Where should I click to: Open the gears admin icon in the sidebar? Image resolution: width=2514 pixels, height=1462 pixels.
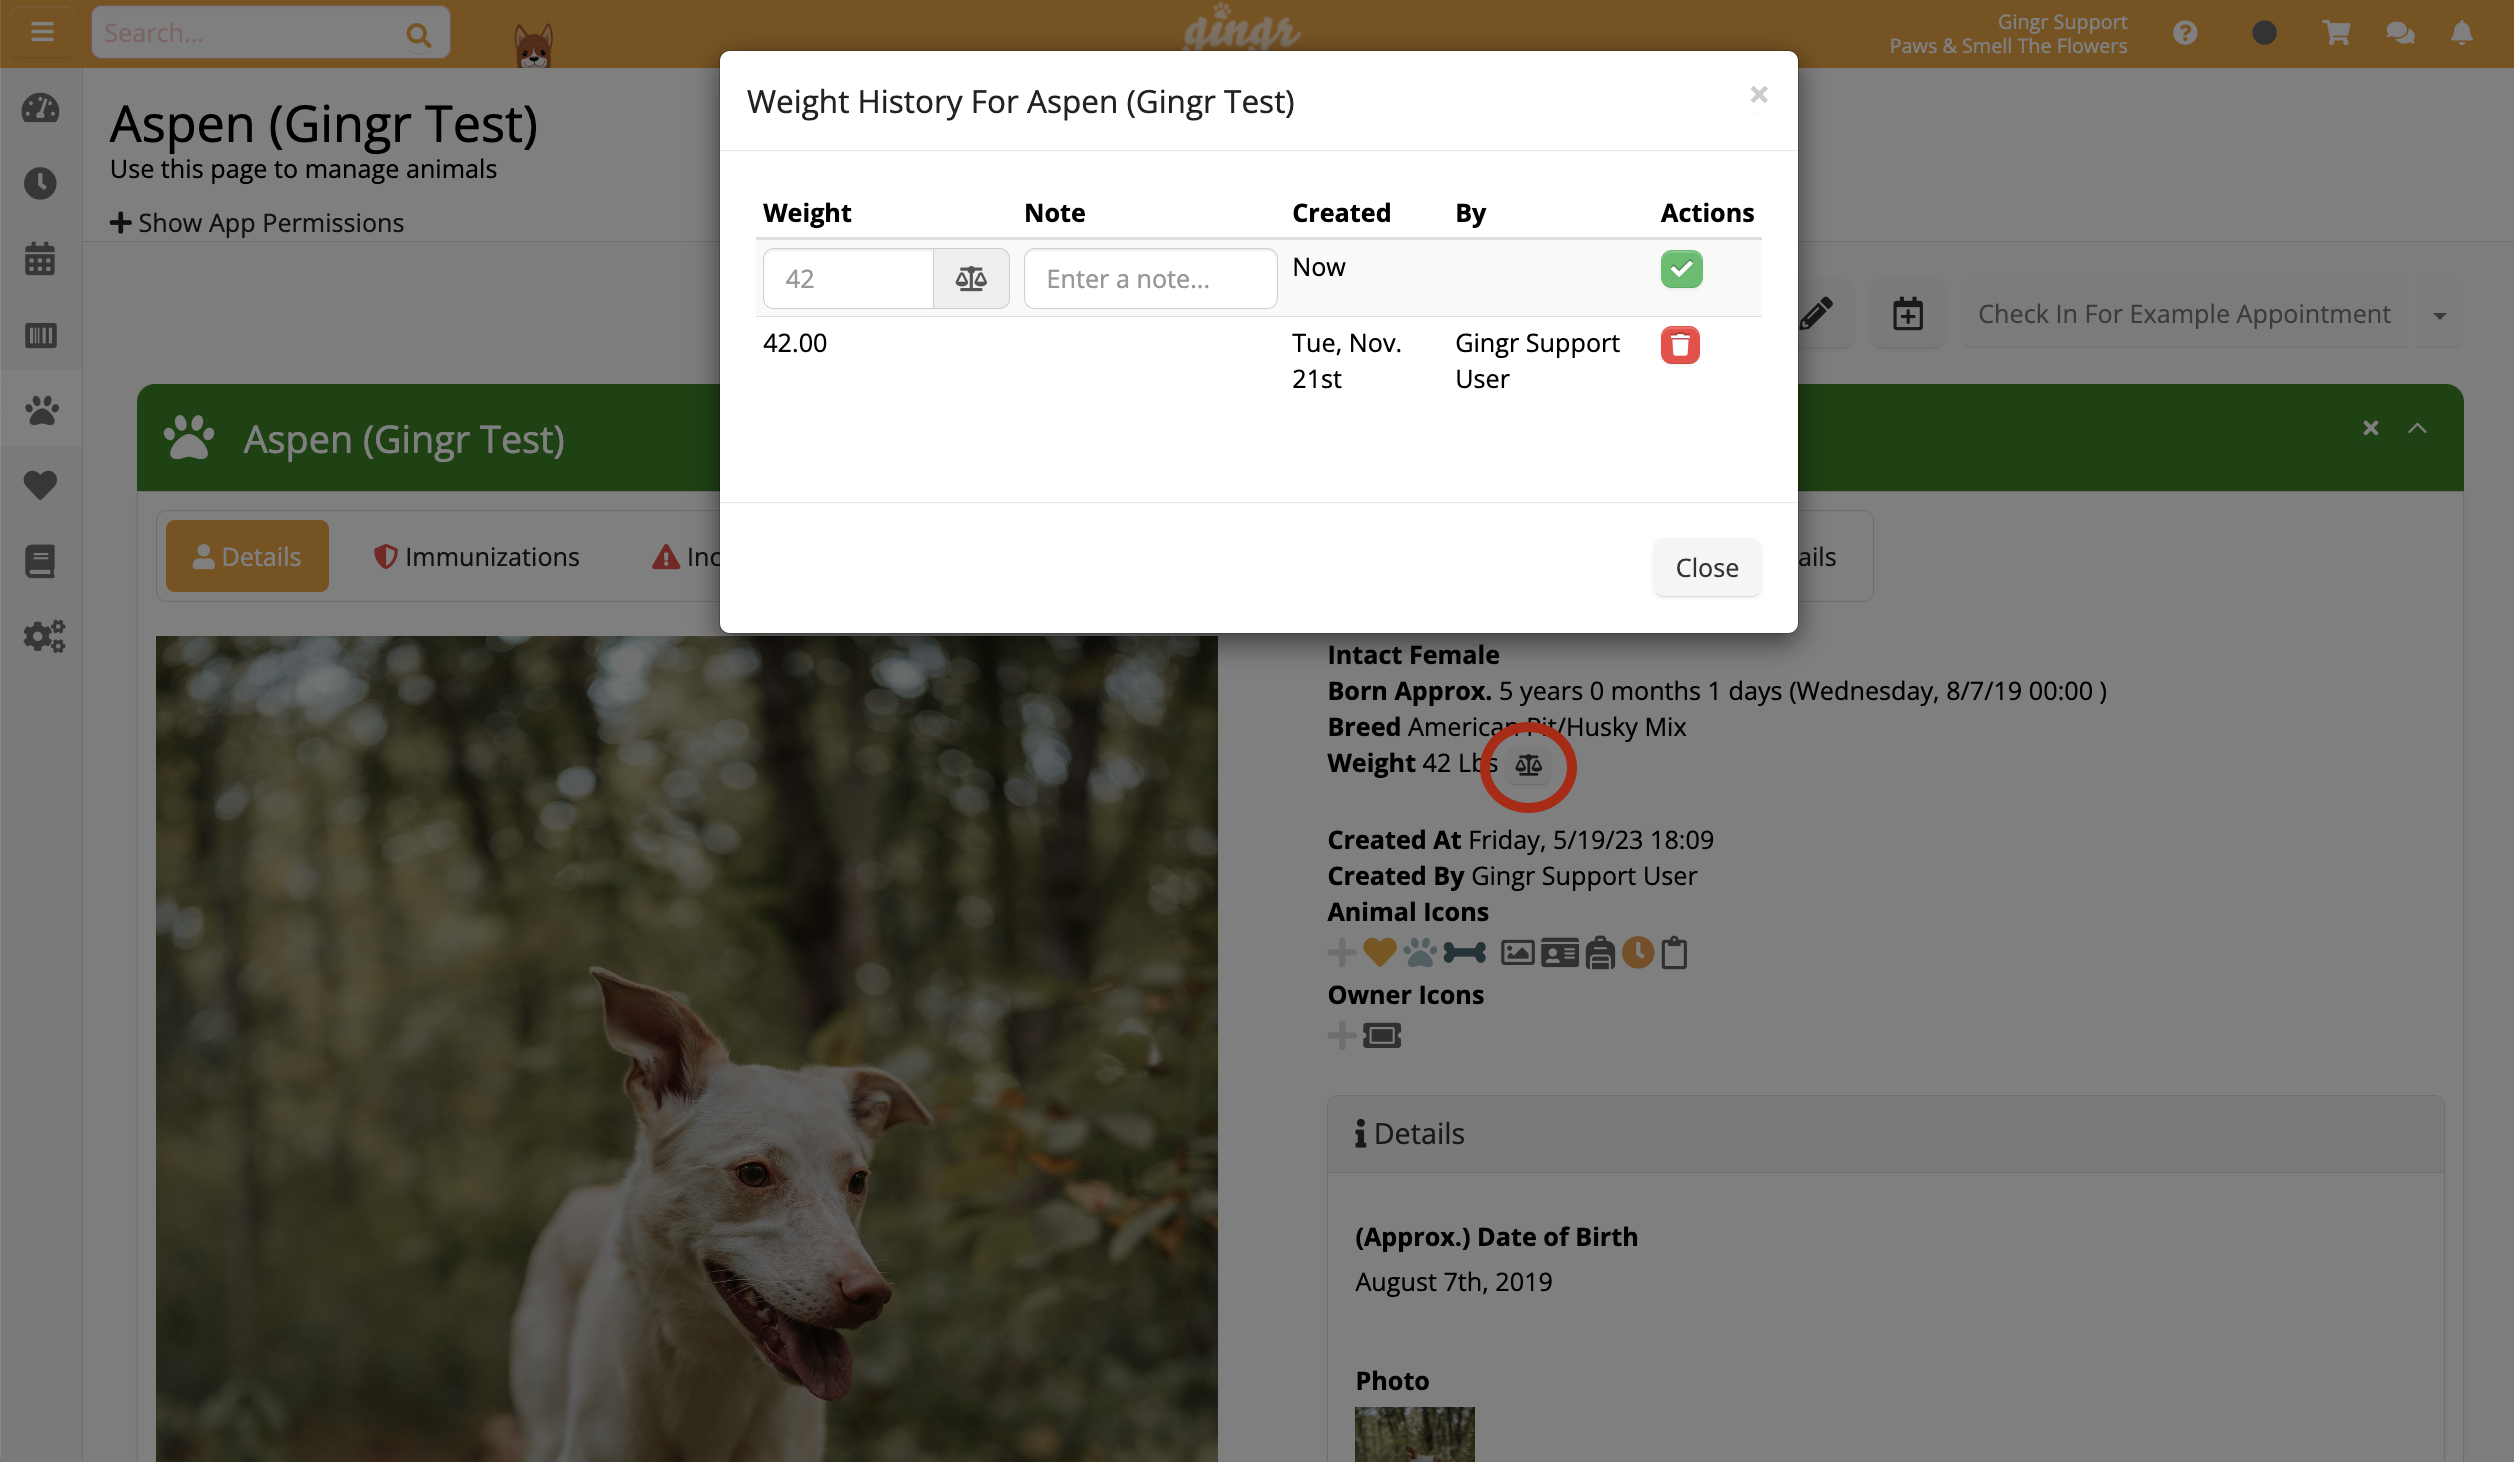point(43,636)
